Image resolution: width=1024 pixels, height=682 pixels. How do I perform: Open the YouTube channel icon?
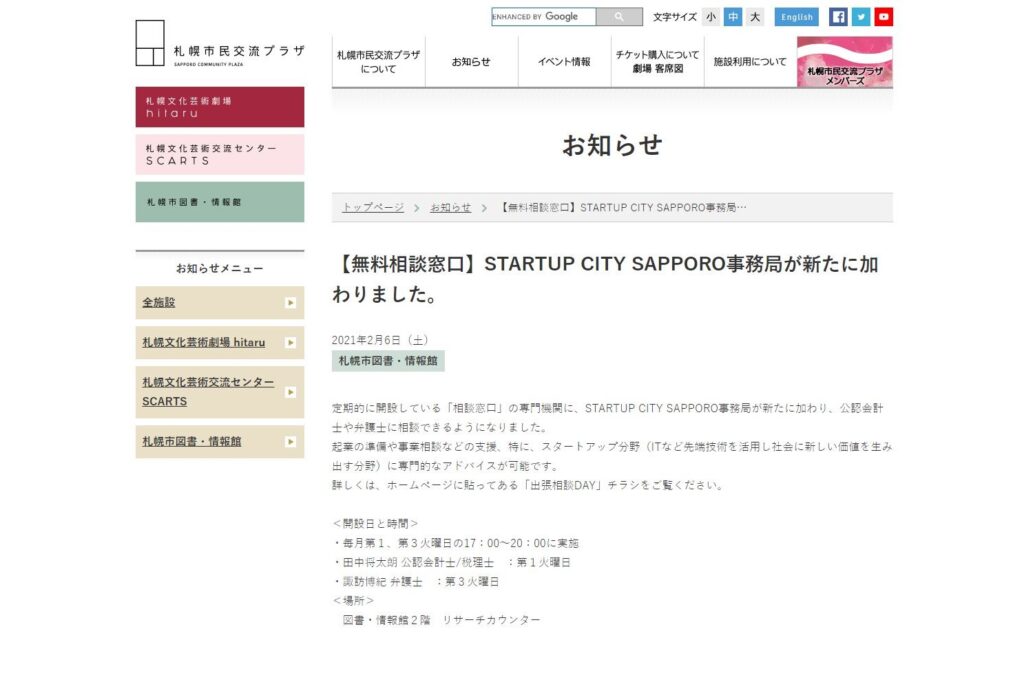[884, 17]
